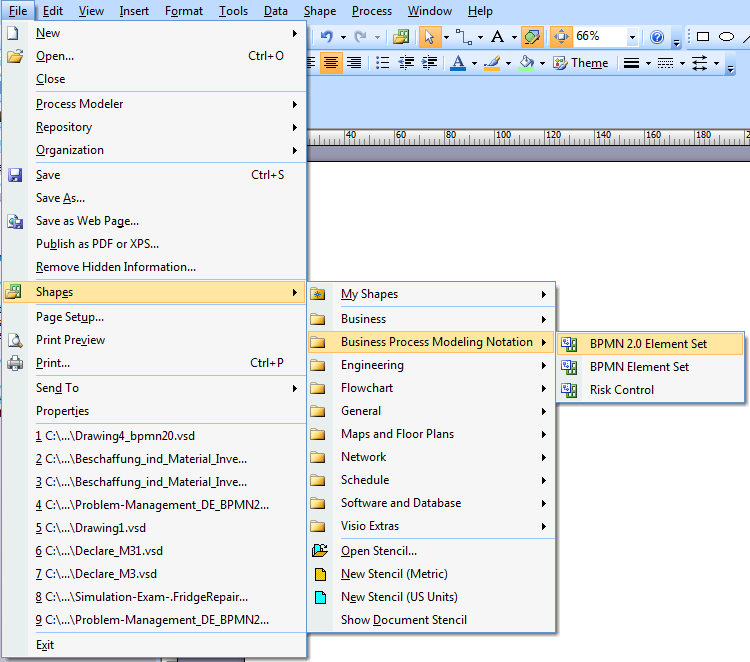The width and height of the screenshot is (750, 662).
Task: Open the Format menu
Action: coord(184,11)
